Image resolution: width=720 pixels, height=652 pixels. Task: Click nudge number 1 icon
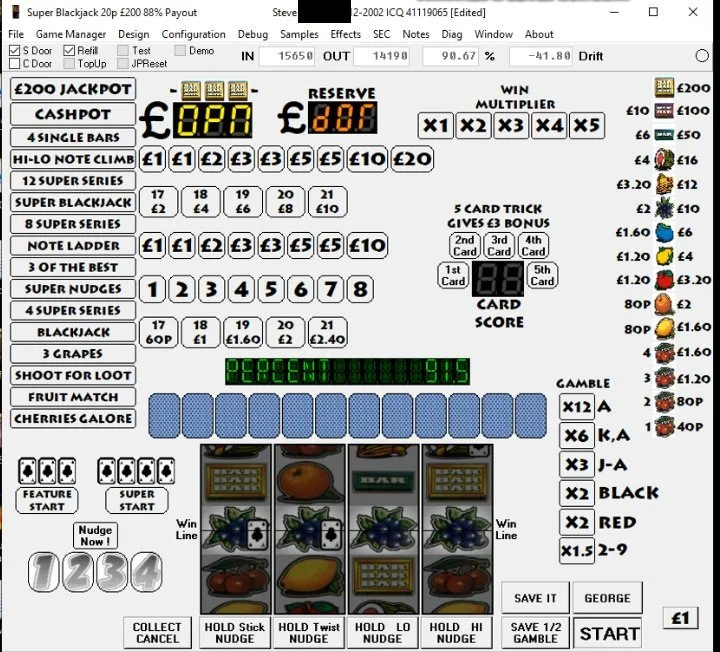tap(44, 572)
